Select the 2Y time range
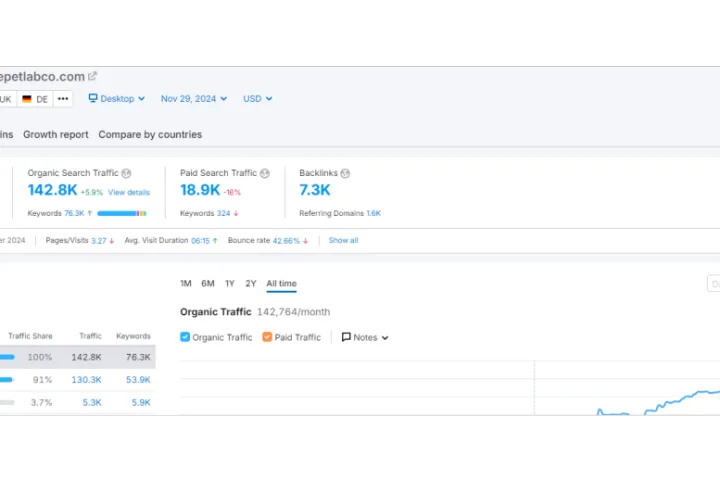 coord(251,283)
